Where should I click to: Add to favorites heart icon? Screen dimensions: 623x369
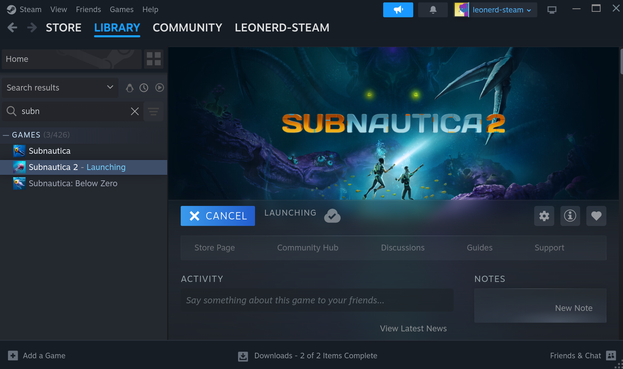[x=596, y=216]
